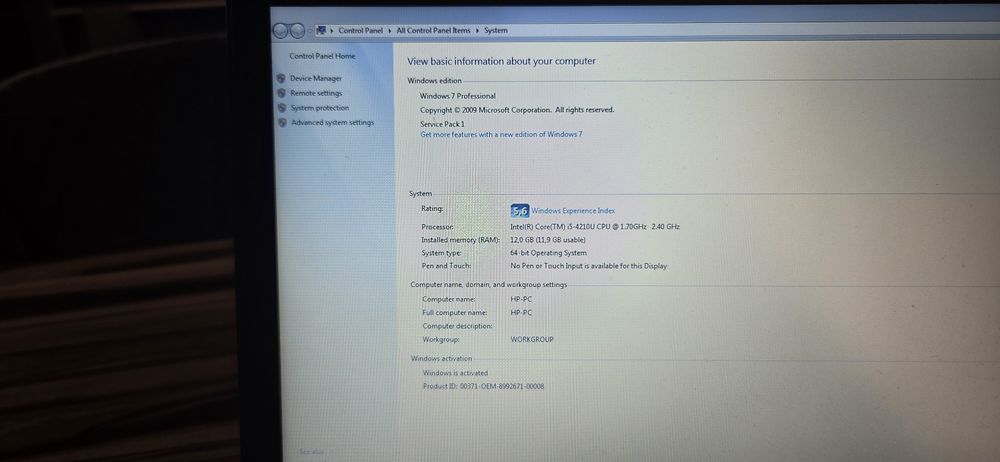Click the 'Windows 7 Professional' text

pyautogui.click(x=457, y=96)
